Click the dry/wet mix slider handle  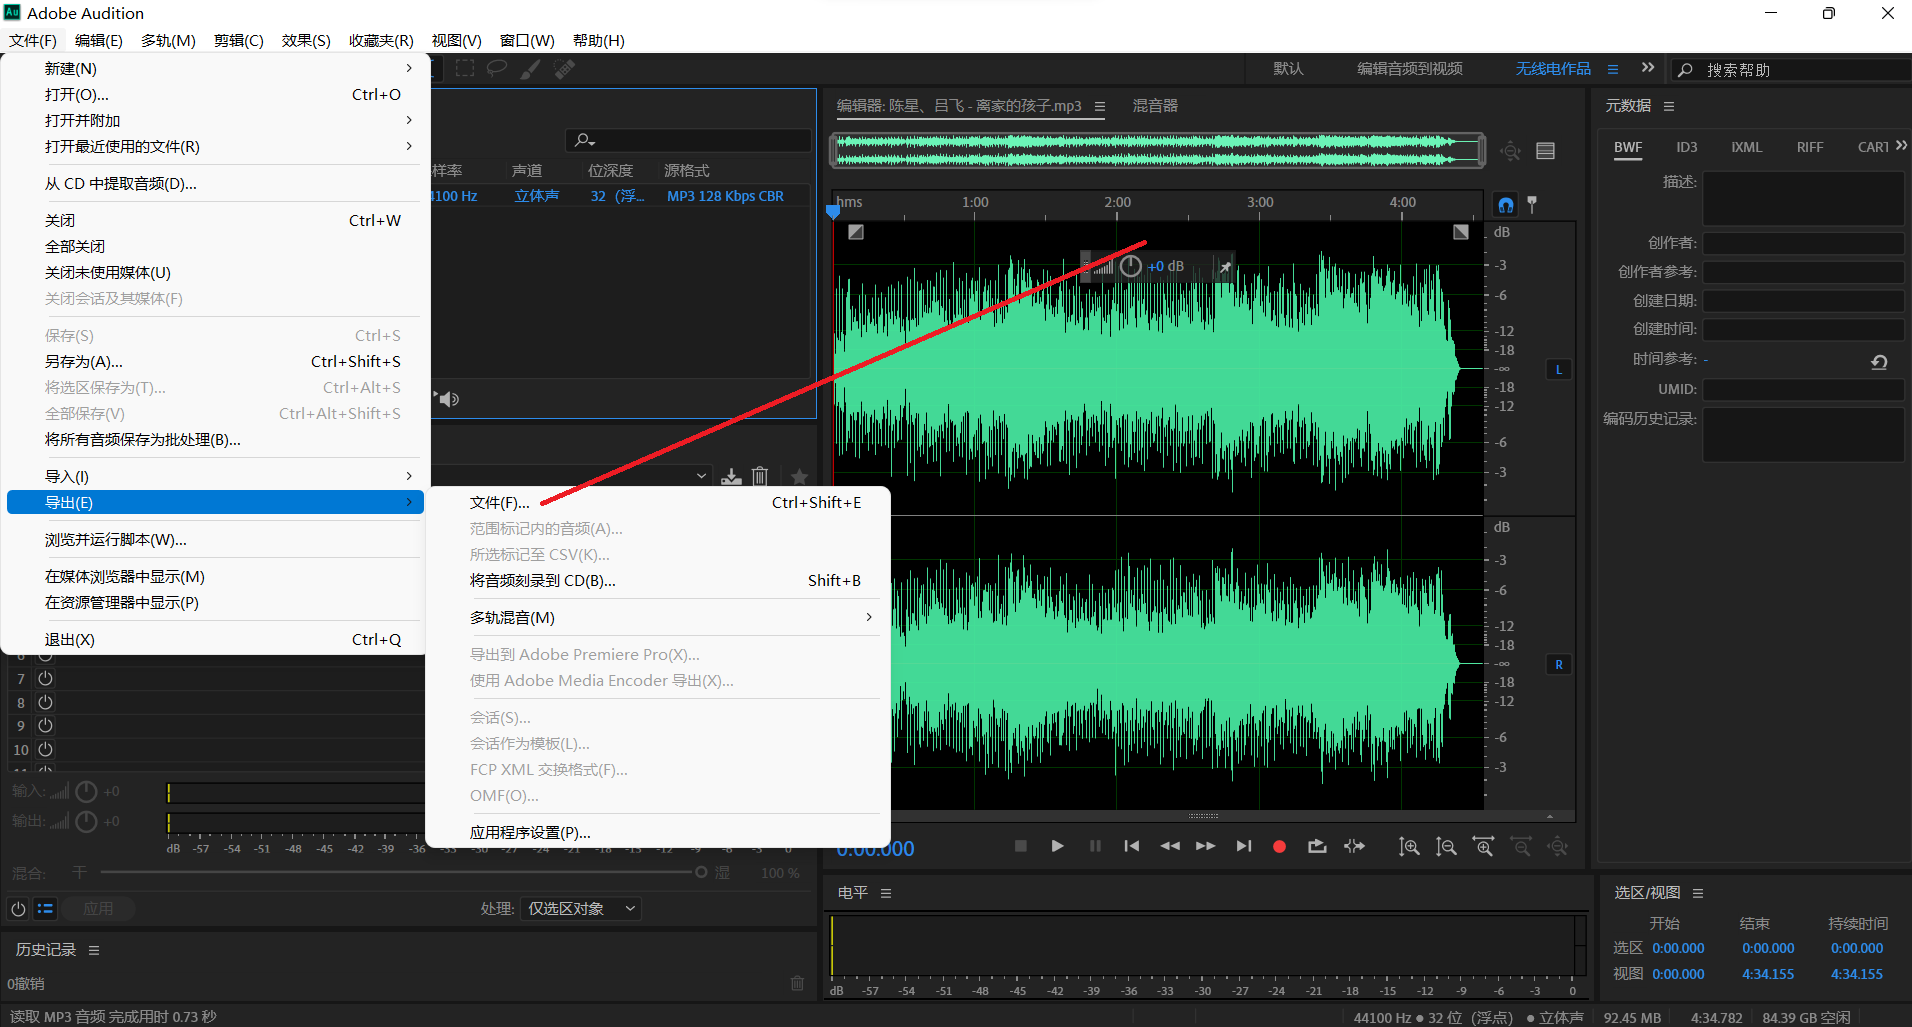[x=701, y=873]
